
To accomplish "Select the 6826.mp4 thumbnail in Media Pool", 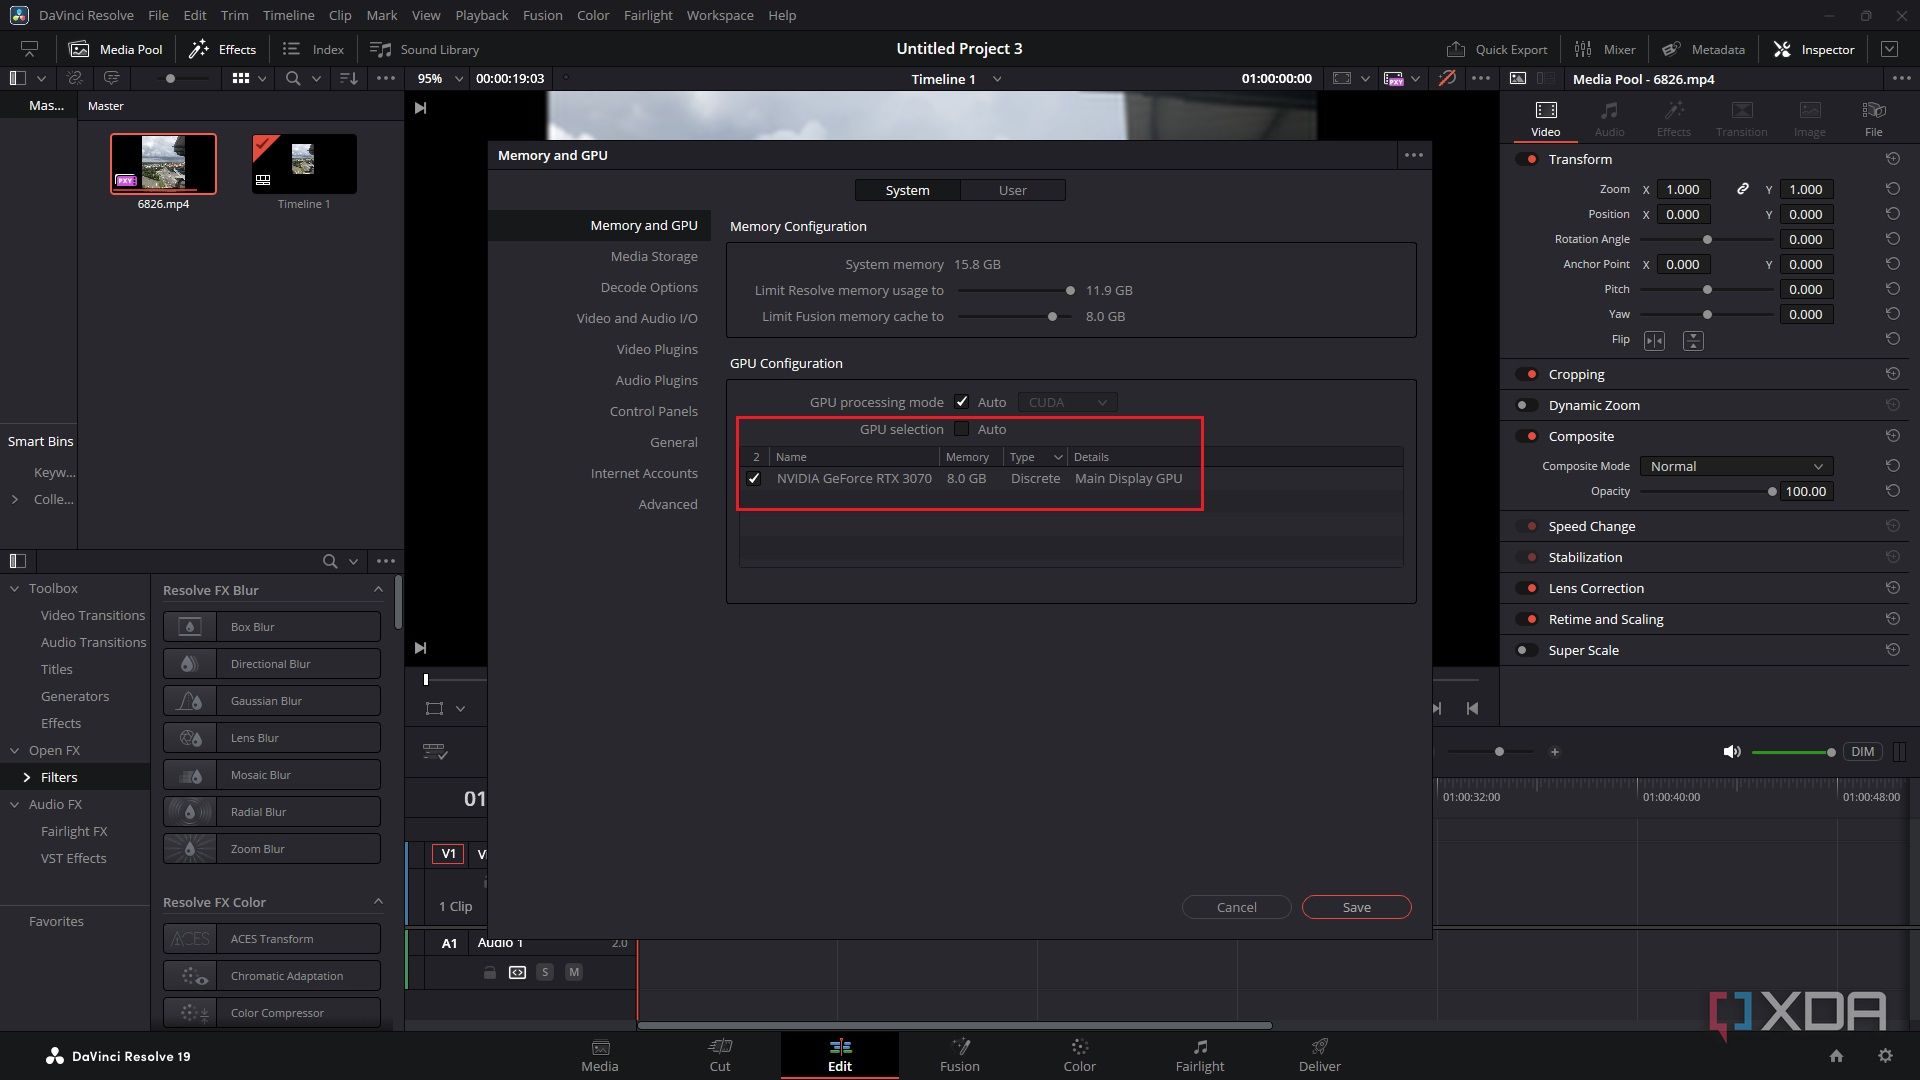I will point(163,163).
